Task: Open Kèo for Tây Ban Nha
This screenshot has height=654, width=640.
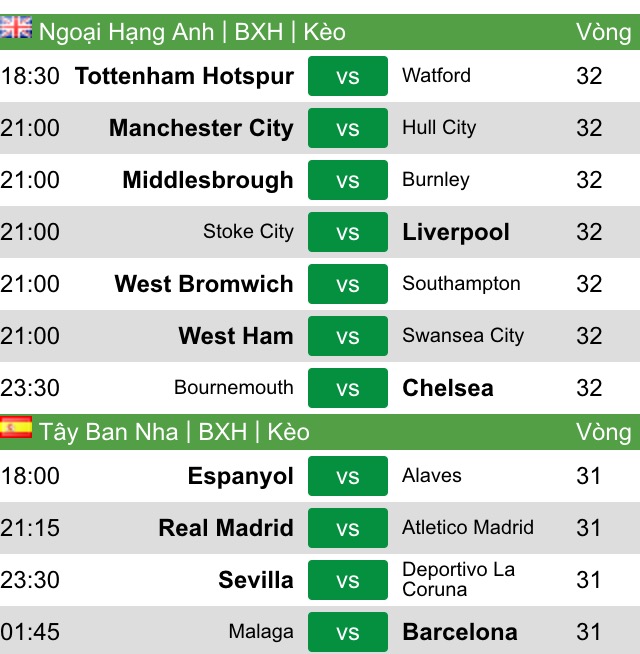Action: tap(288, 432)
